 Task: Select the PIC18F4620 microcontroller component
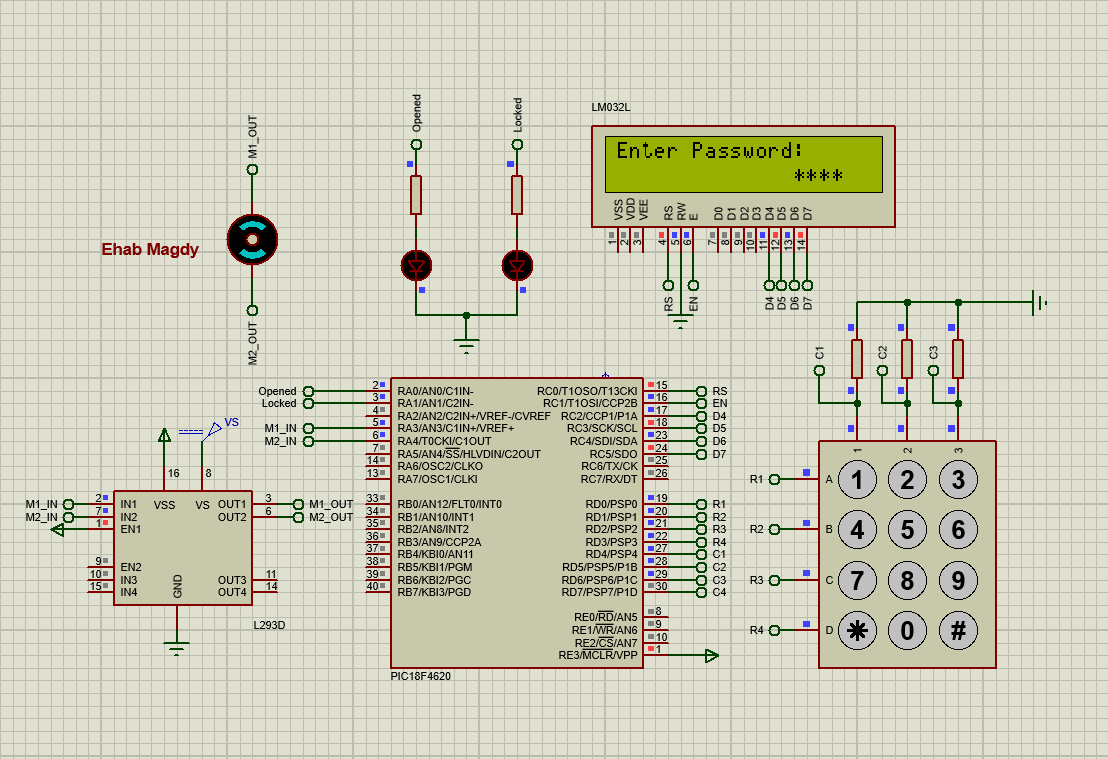(515, 520)
